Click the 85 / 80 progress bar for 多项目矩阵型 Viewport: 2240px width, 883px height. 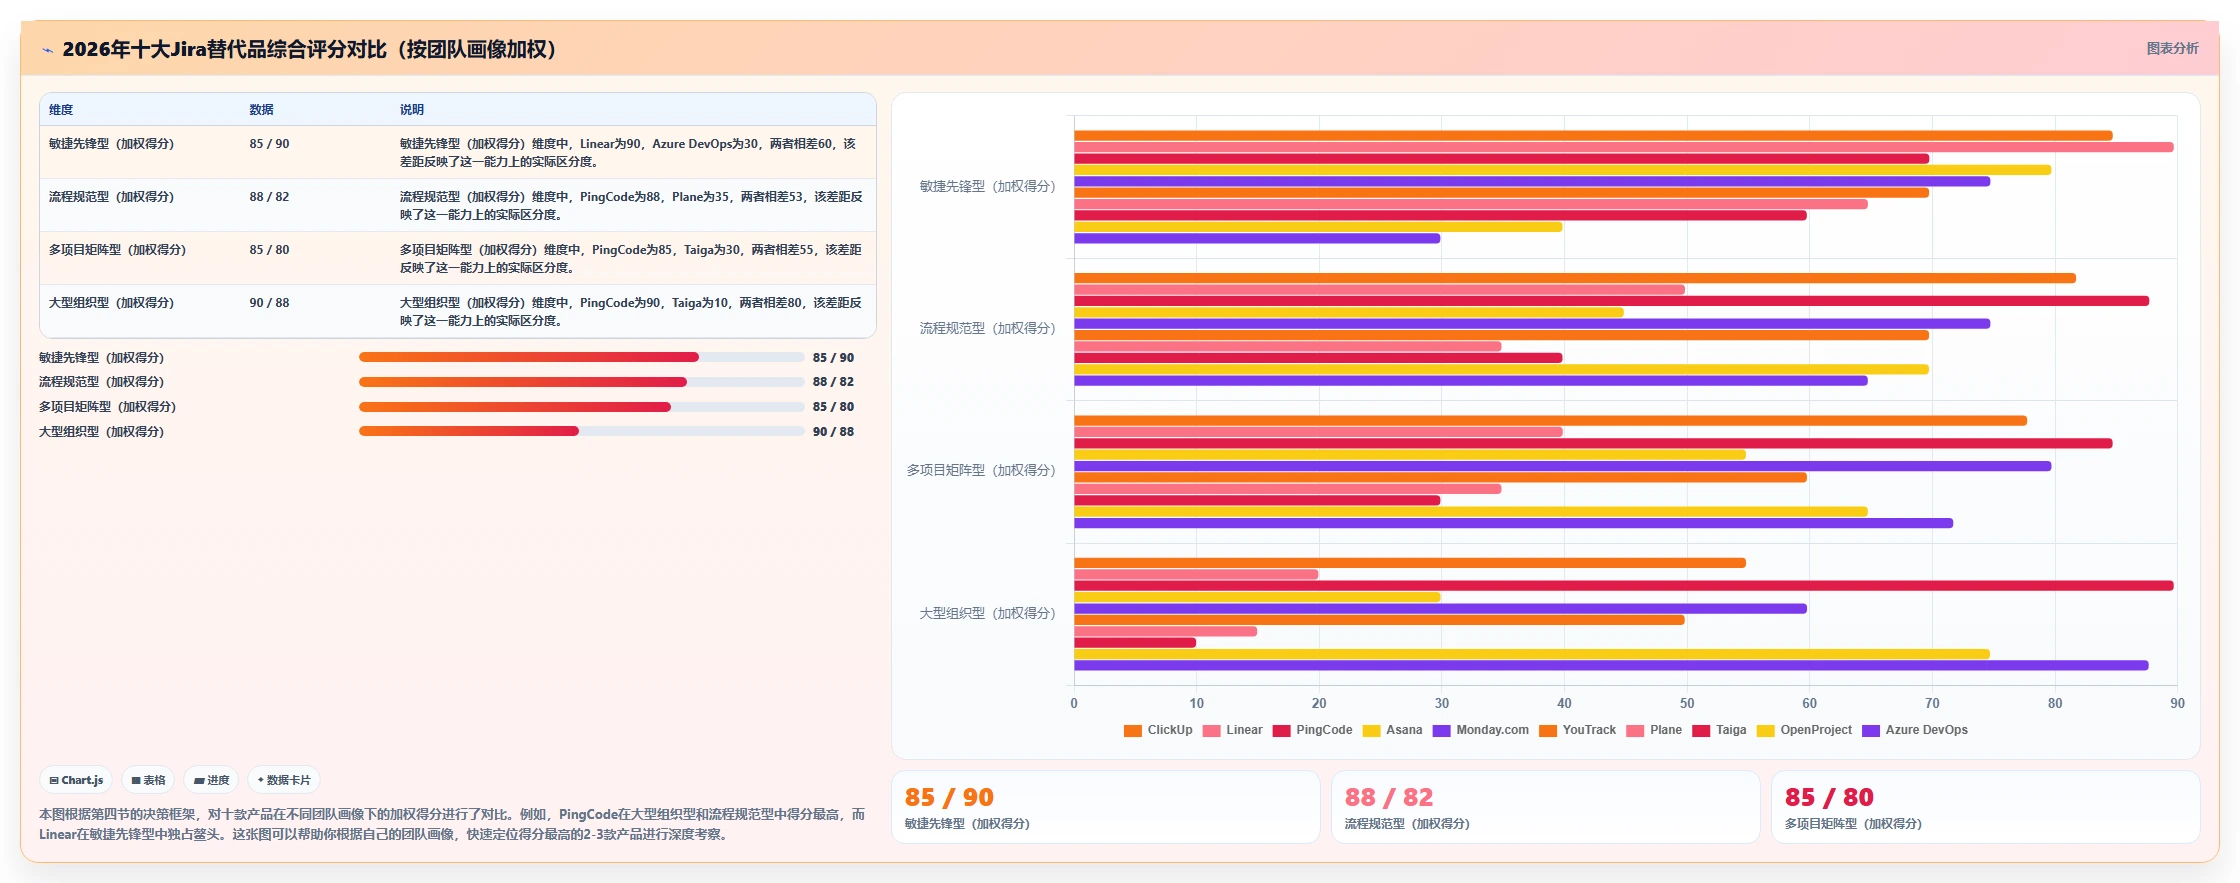[x=582, y=407]
